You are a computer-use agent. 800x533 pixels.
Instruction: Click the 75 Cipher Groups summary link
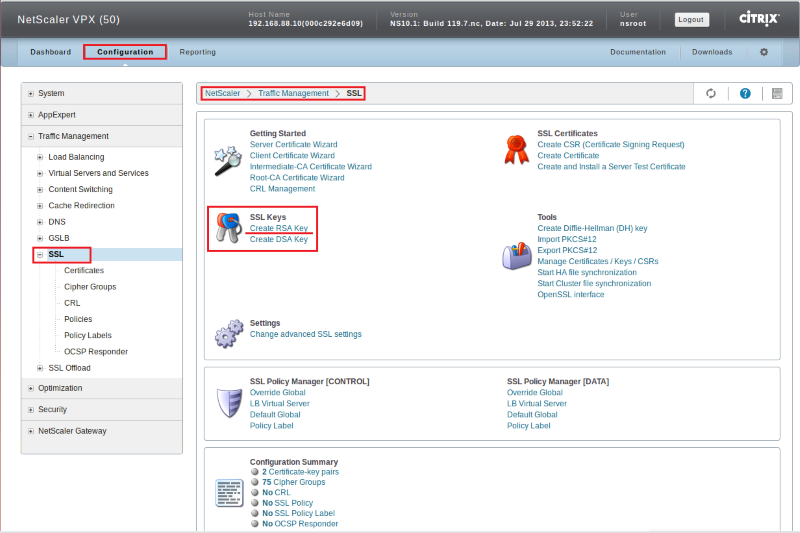pyautogui.click(x=293, y=482)
